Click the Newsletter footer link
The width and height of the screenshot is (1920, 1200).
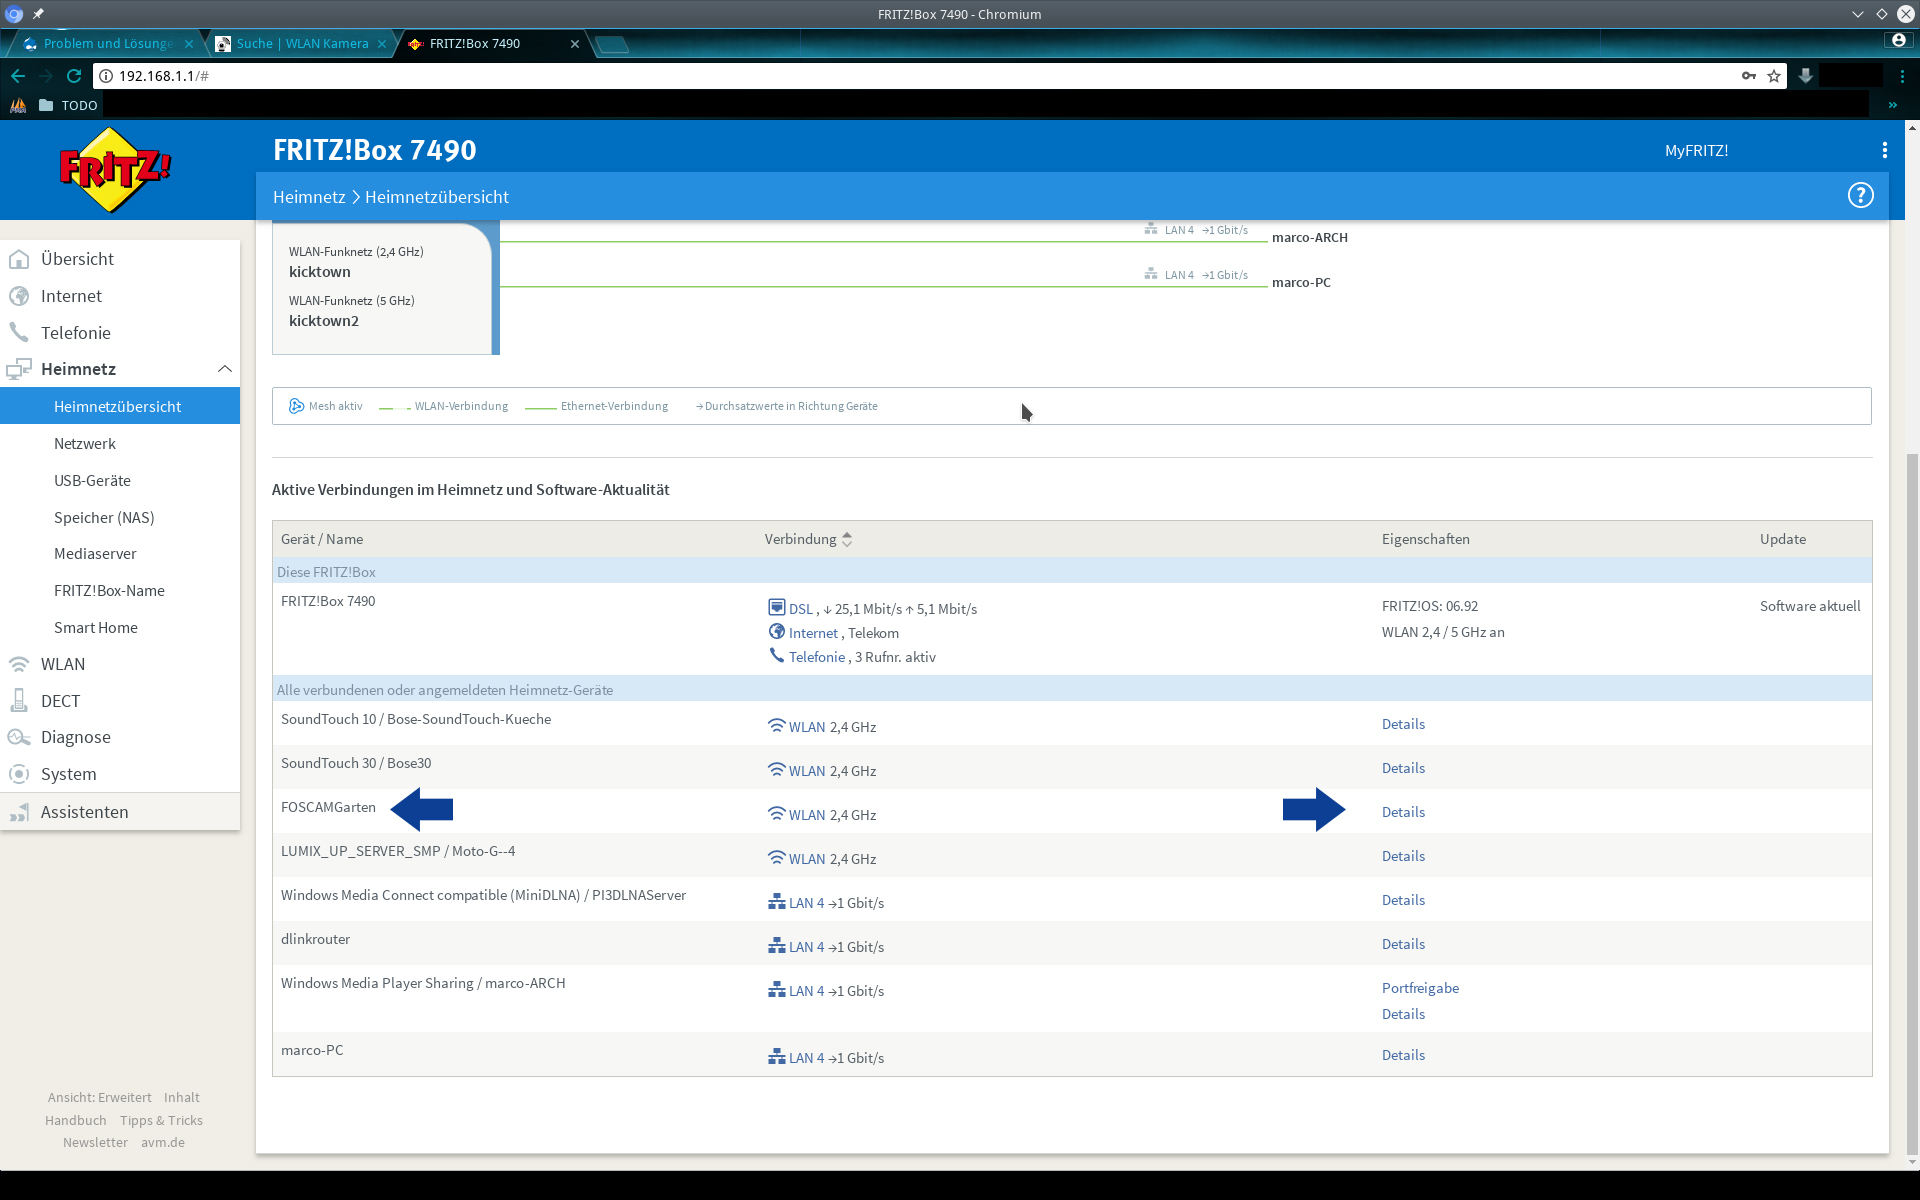(x=95, y=1142)
